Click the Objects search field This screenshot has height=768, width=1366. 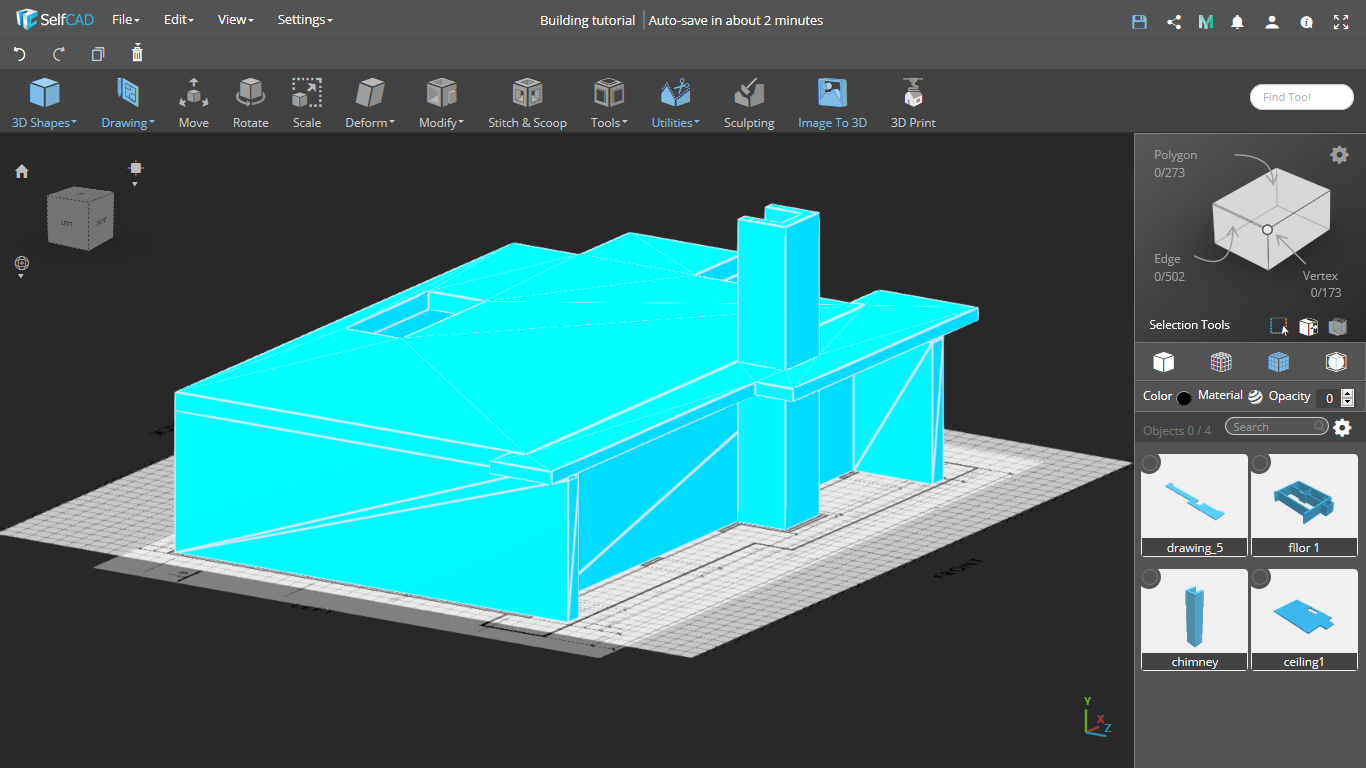click(1278, 427)
